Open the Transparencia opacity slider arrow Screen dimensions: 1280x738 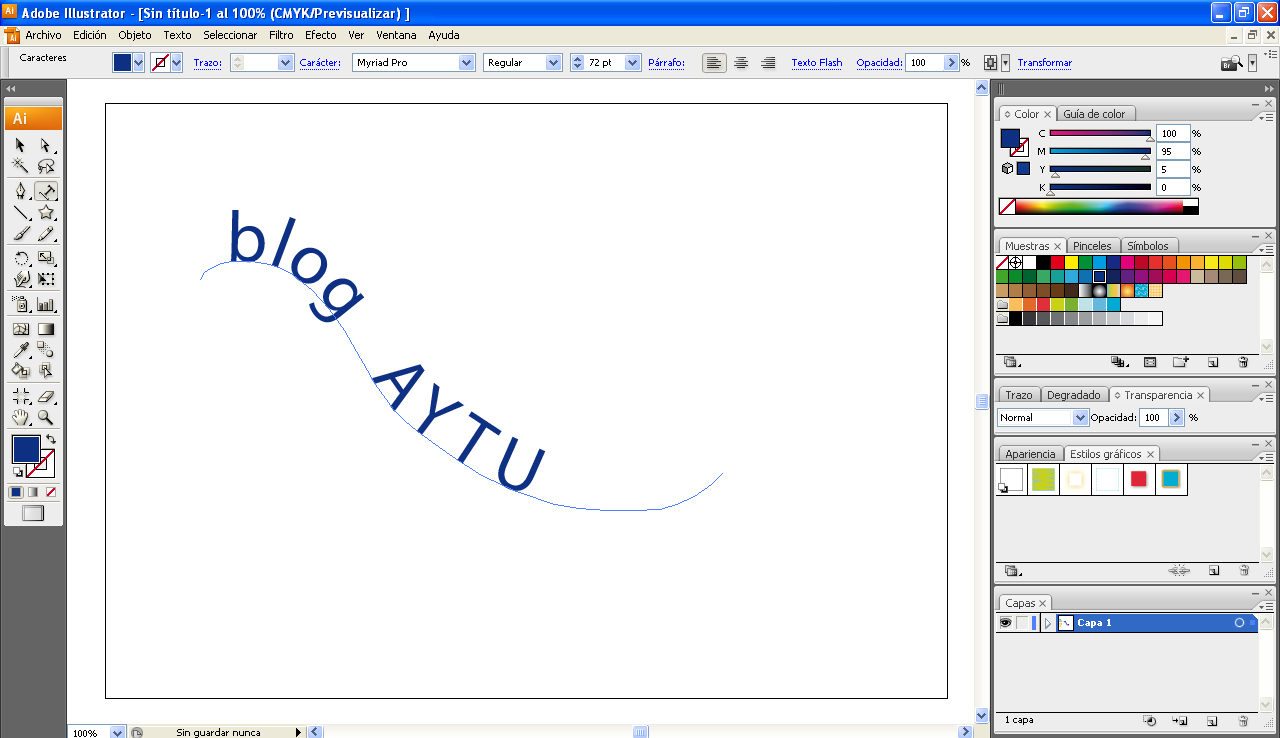1176,417
